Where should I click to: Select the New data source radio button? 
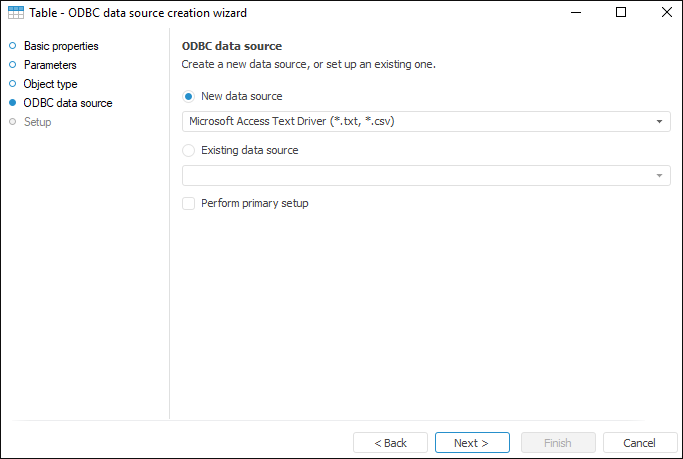(189, 97)
